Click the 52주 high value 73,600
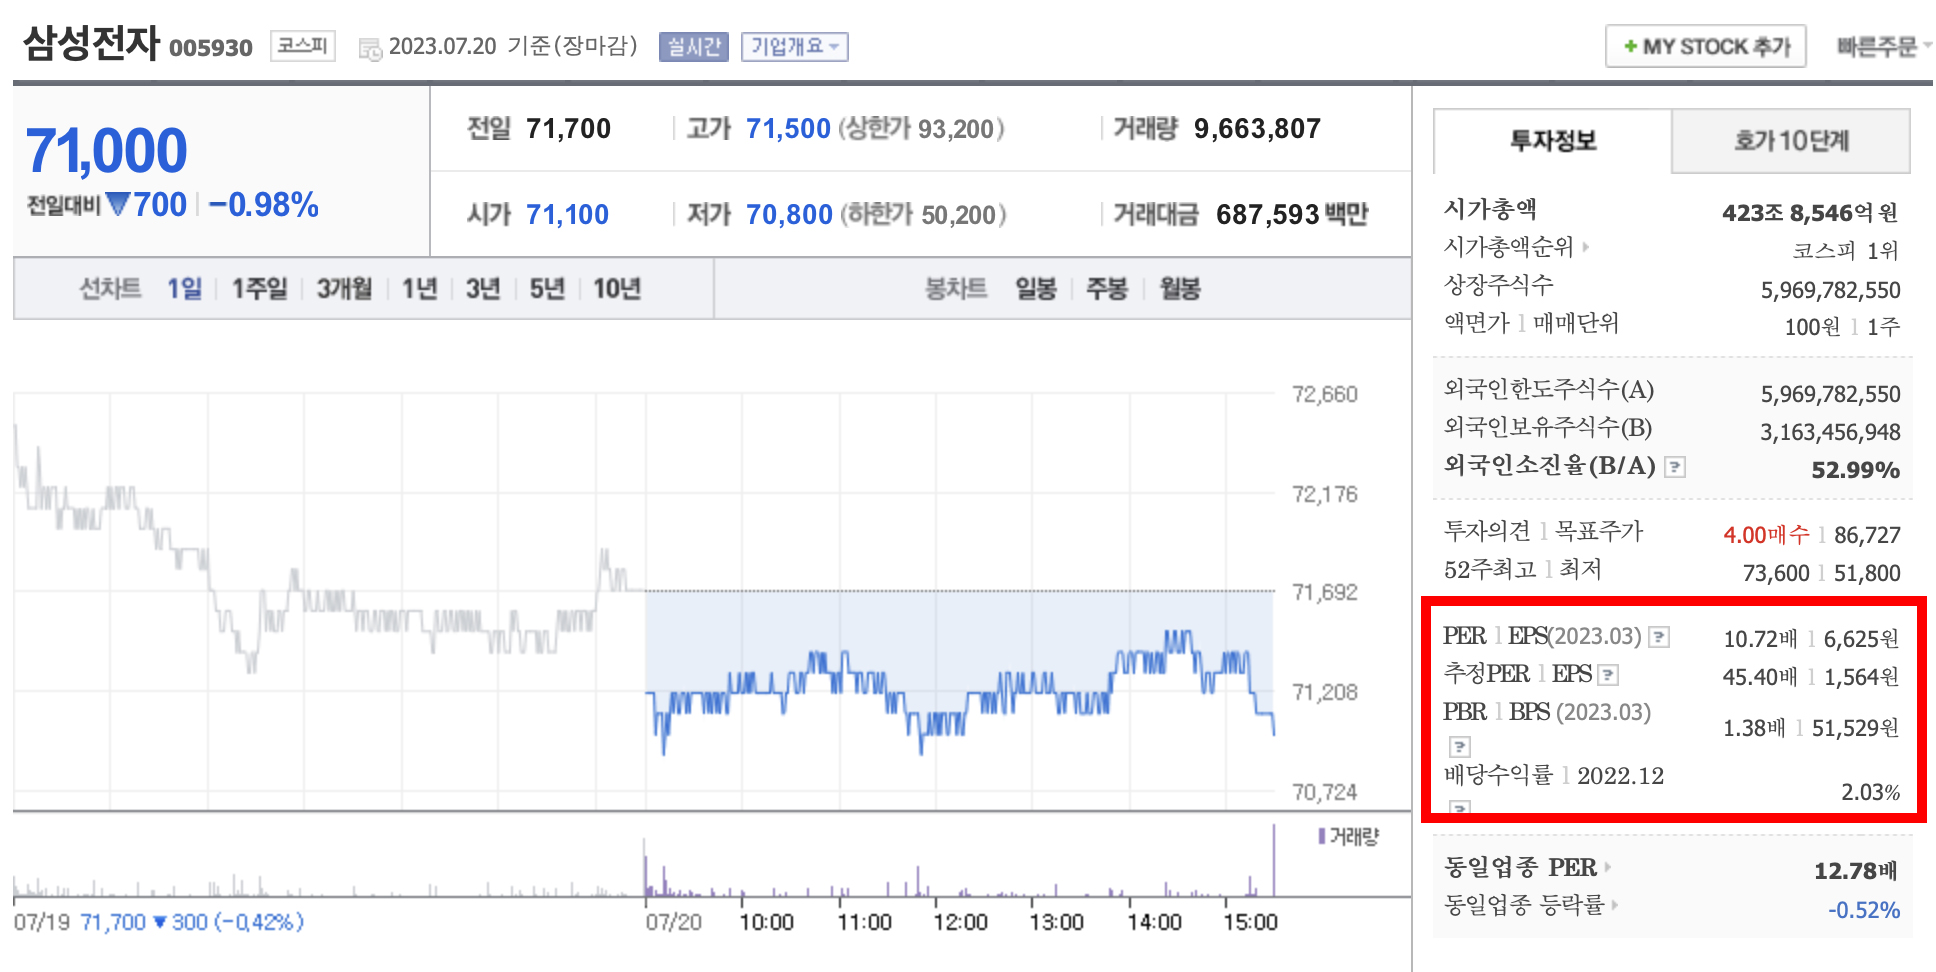This screenshot has width=1936, height=972. pyautogui.click(x=1776, y=573)
